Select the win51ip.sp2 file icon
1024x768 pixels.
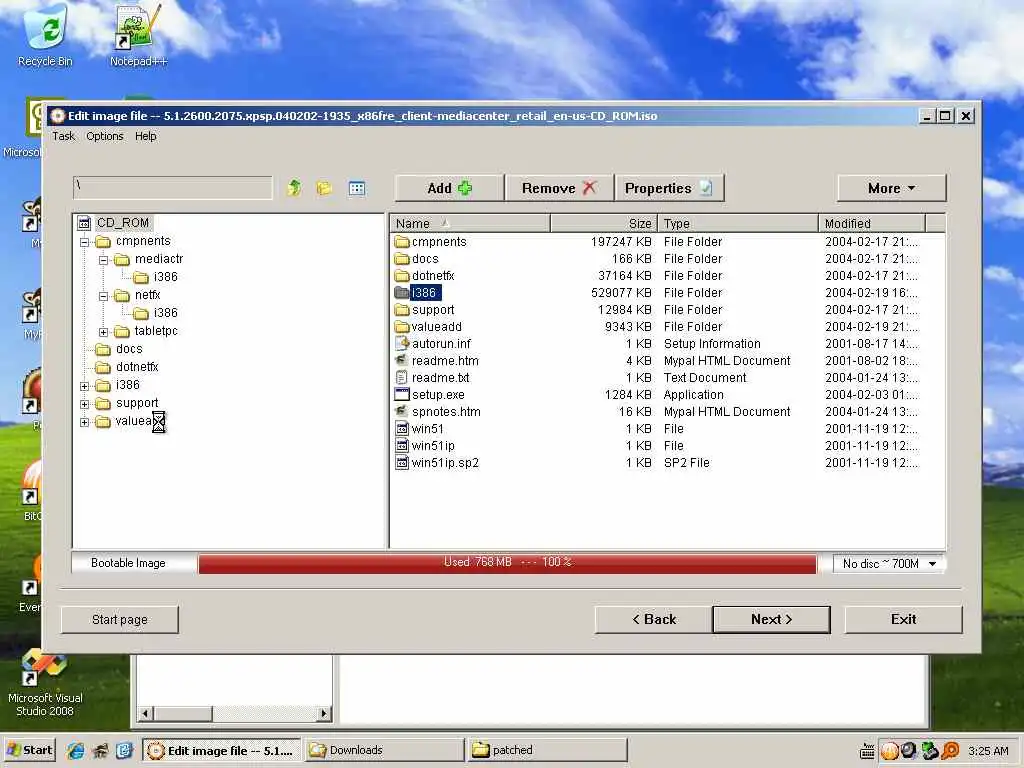click(x=402, y=462)
